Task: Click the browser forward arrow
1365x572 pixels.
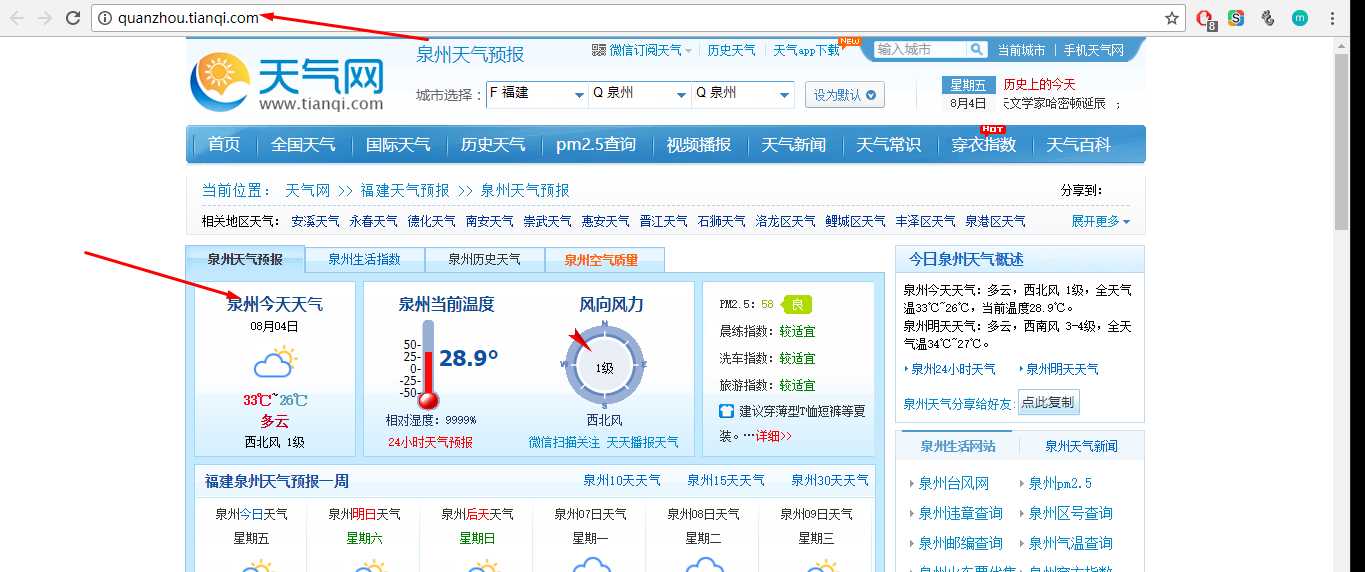Action: [x=45, y=18]
